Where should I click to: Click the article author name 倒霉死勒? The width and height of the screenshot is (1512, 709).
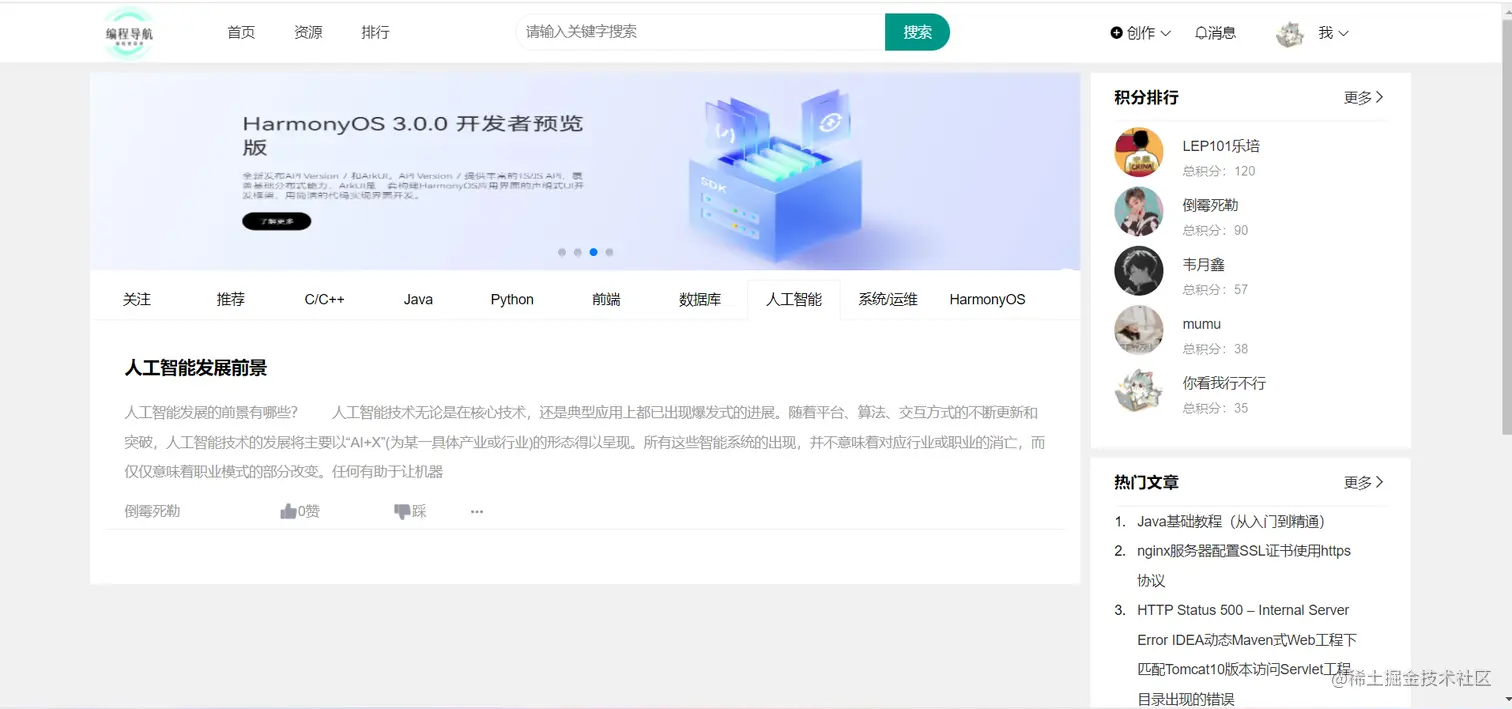(152, 511)
